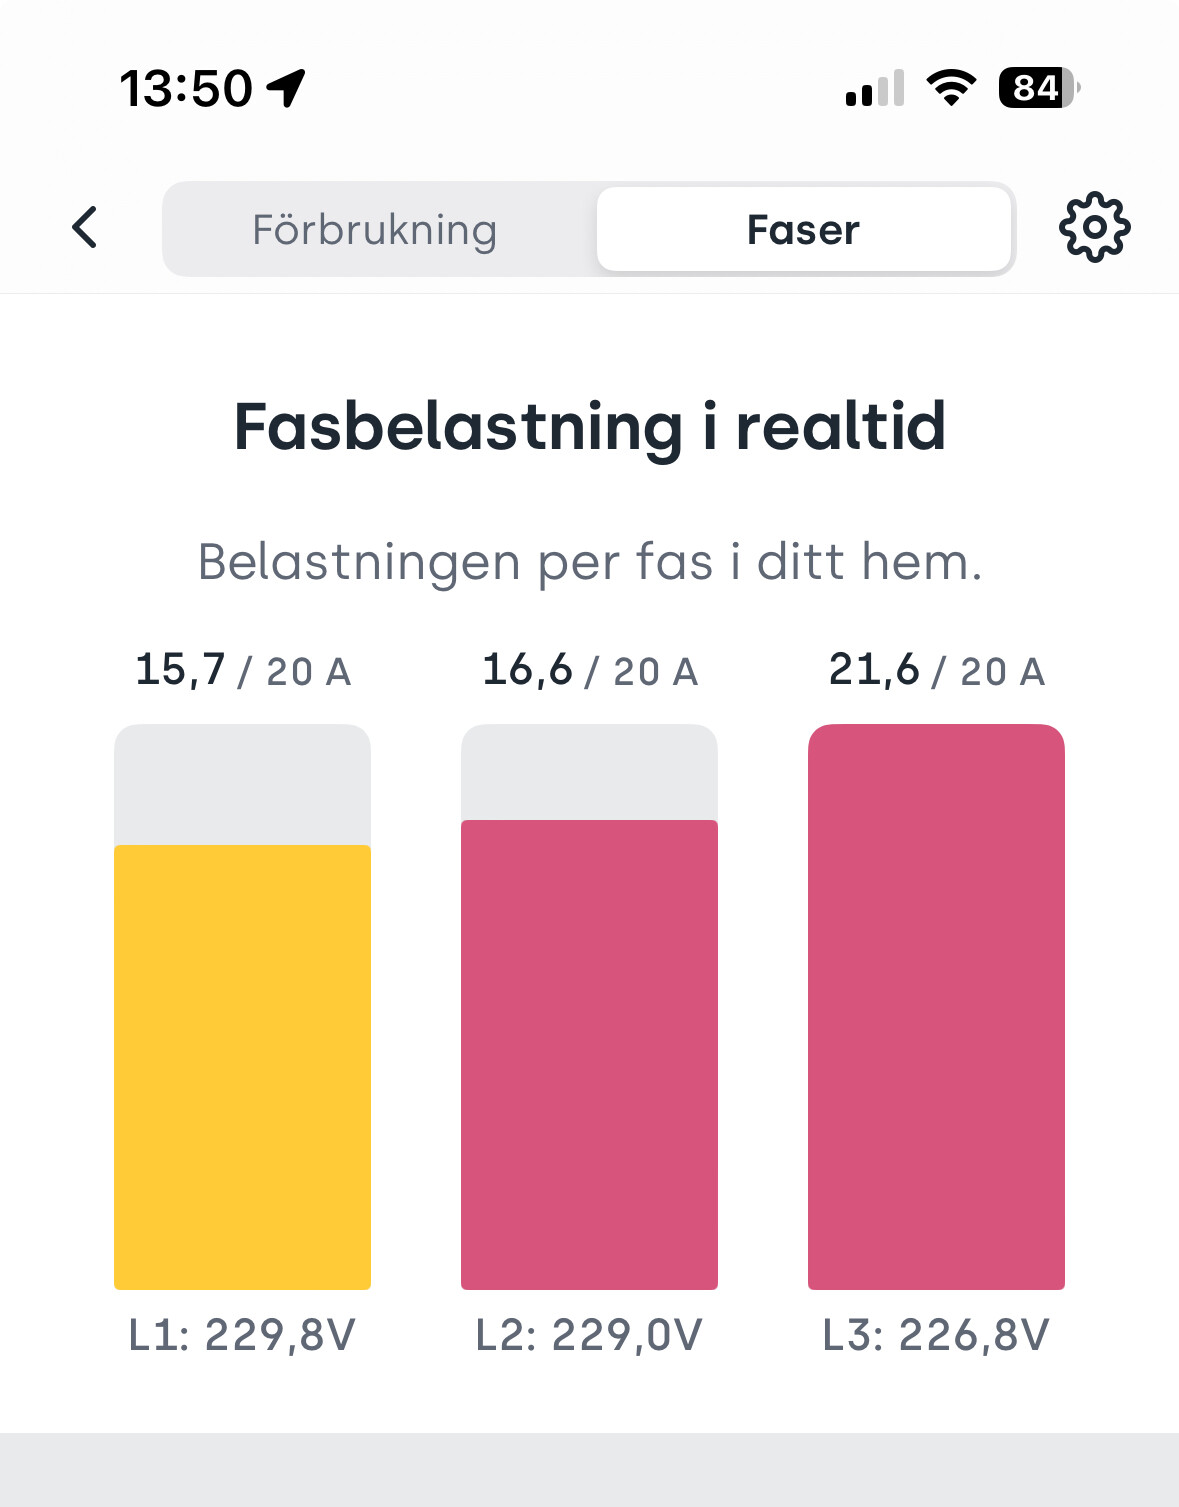Switch to the Förbrukning tab
The height and width of the screenshot is (1507, 1179).
point(375,229)
